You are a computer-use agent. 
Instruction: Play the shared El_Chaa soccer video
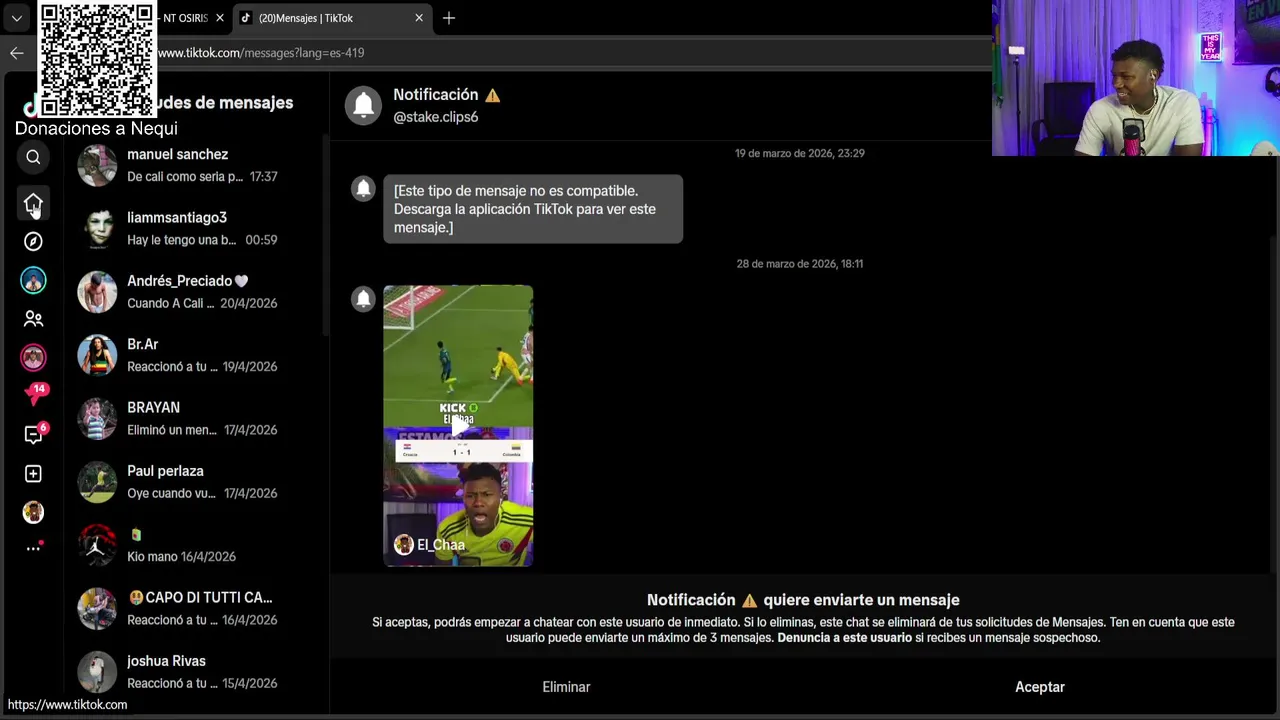(458, 426)
